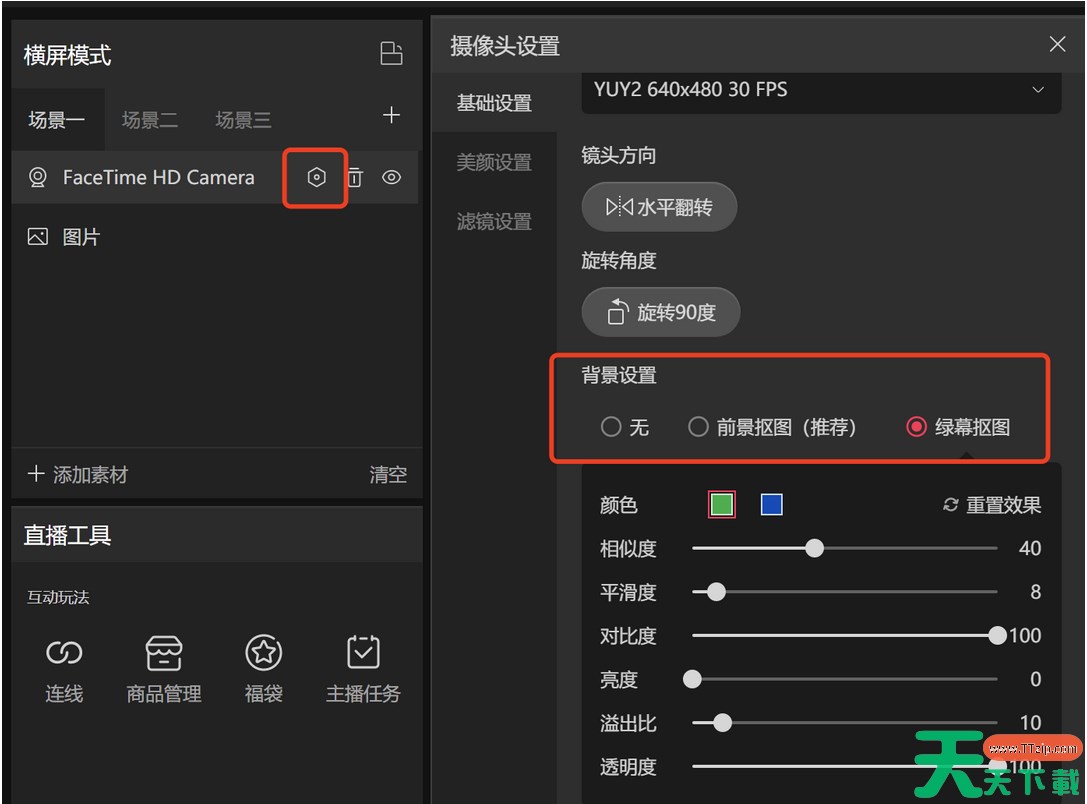Expand the YUY2 640x480 30 FPS dropdown
1087x804 pixels.
pyautogui.click(x=820, y=90)
